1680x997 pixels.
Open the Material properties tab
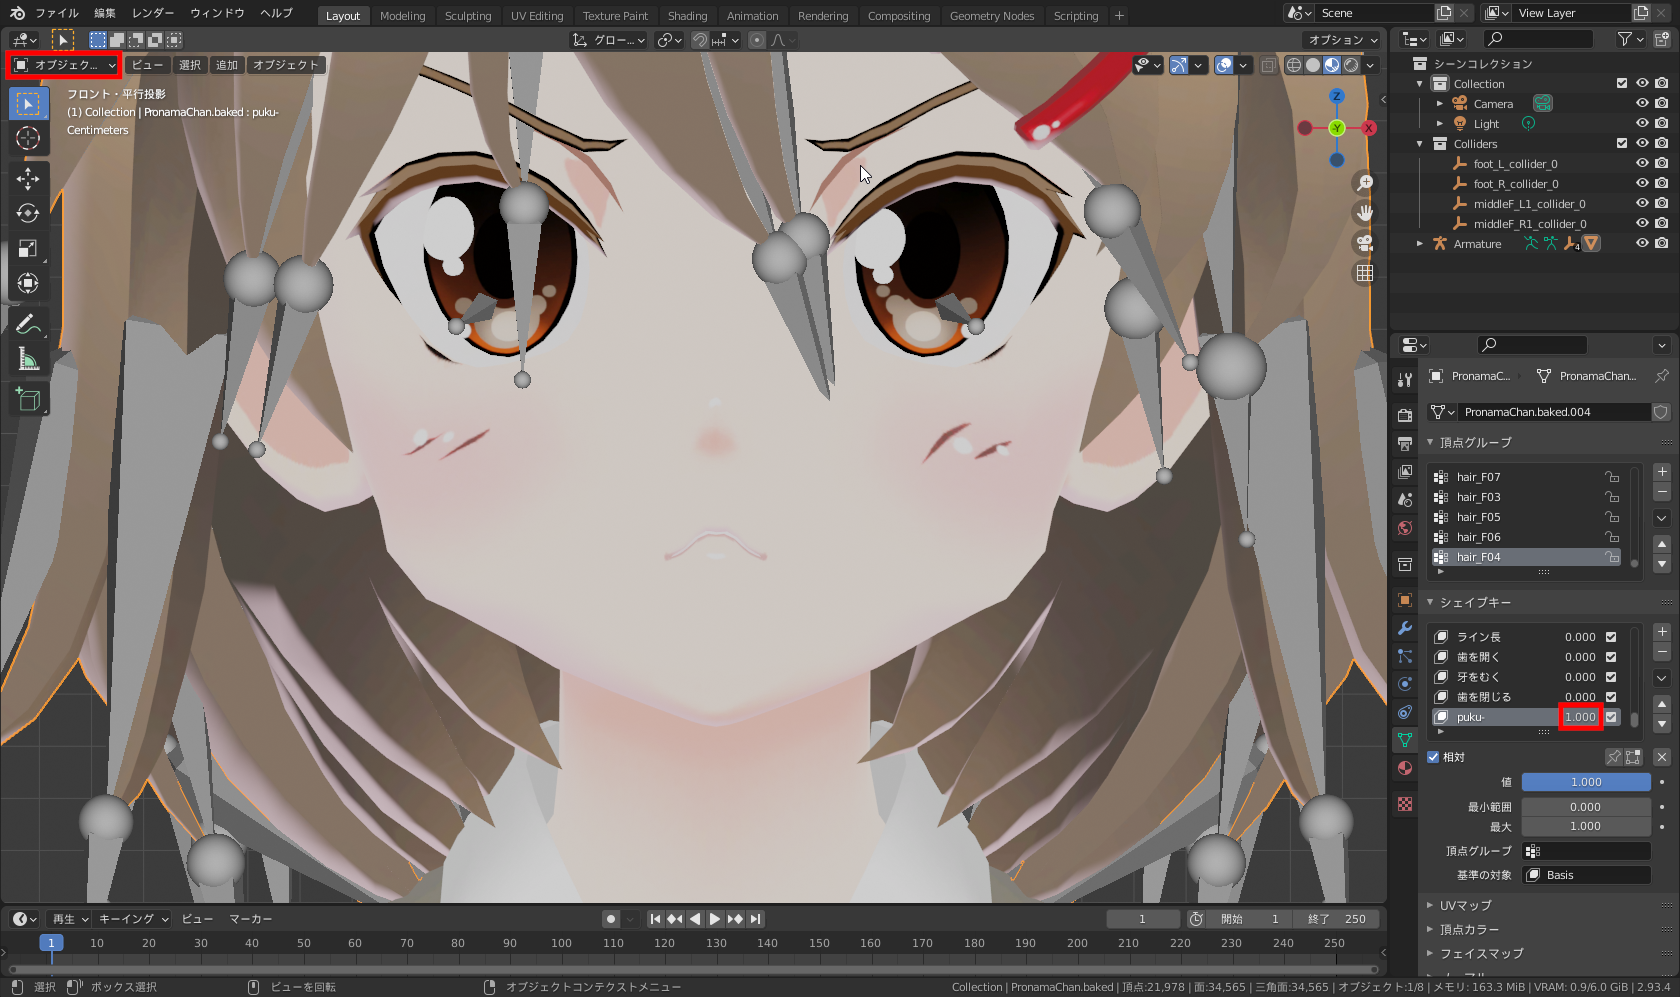pyautogui.click(x=1405, y=768)
